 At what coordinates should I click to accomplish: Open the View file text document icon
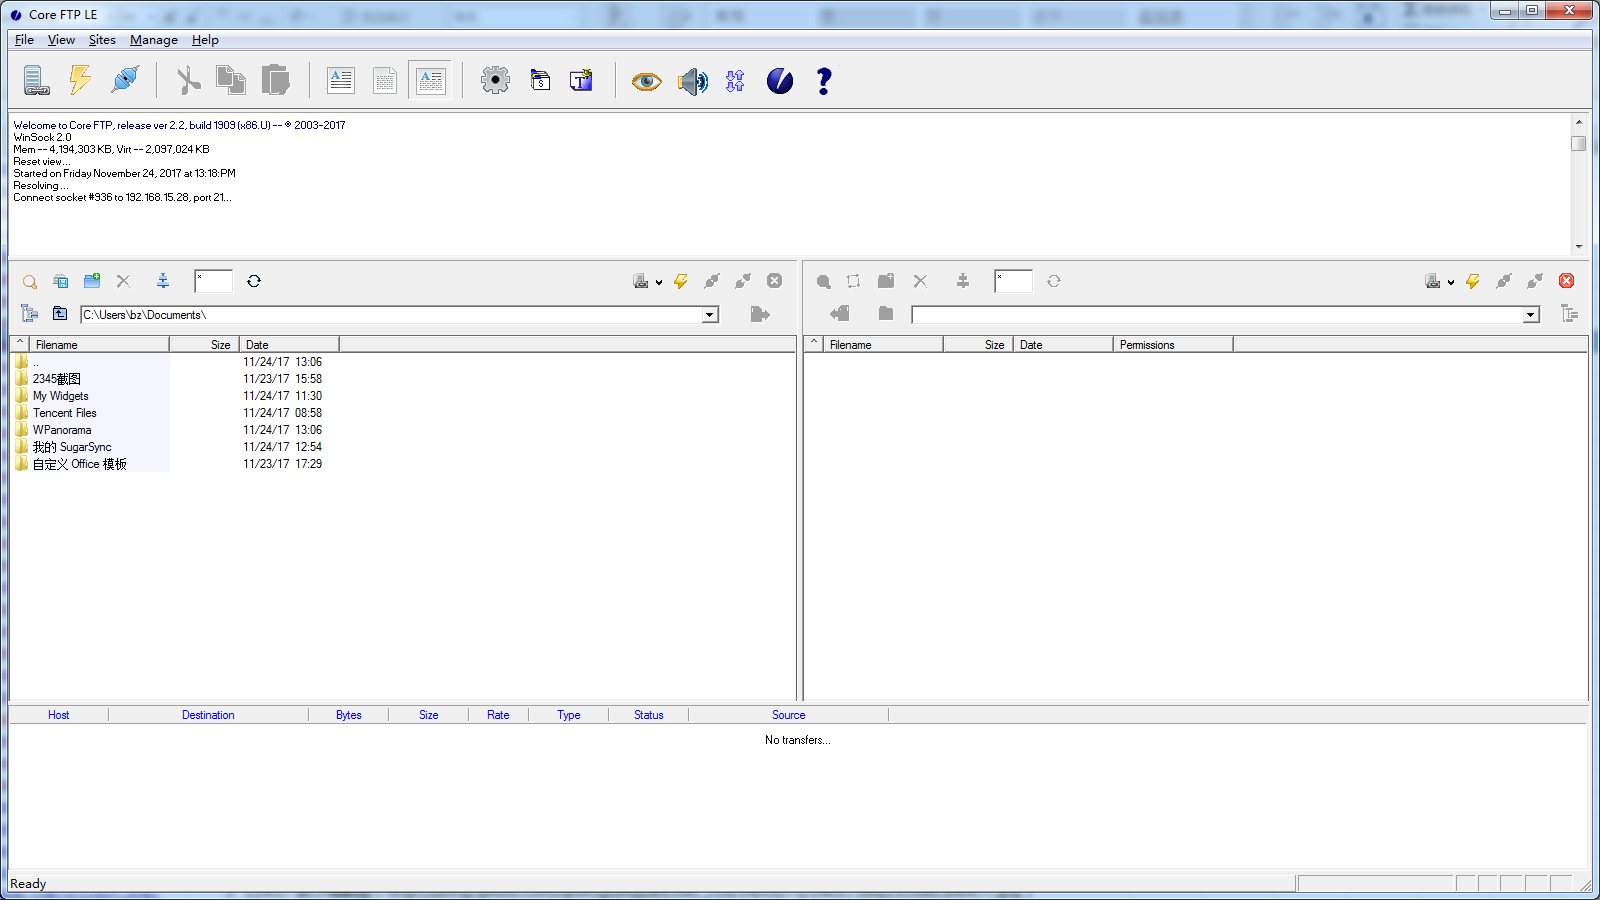click(x=341, y=80)
